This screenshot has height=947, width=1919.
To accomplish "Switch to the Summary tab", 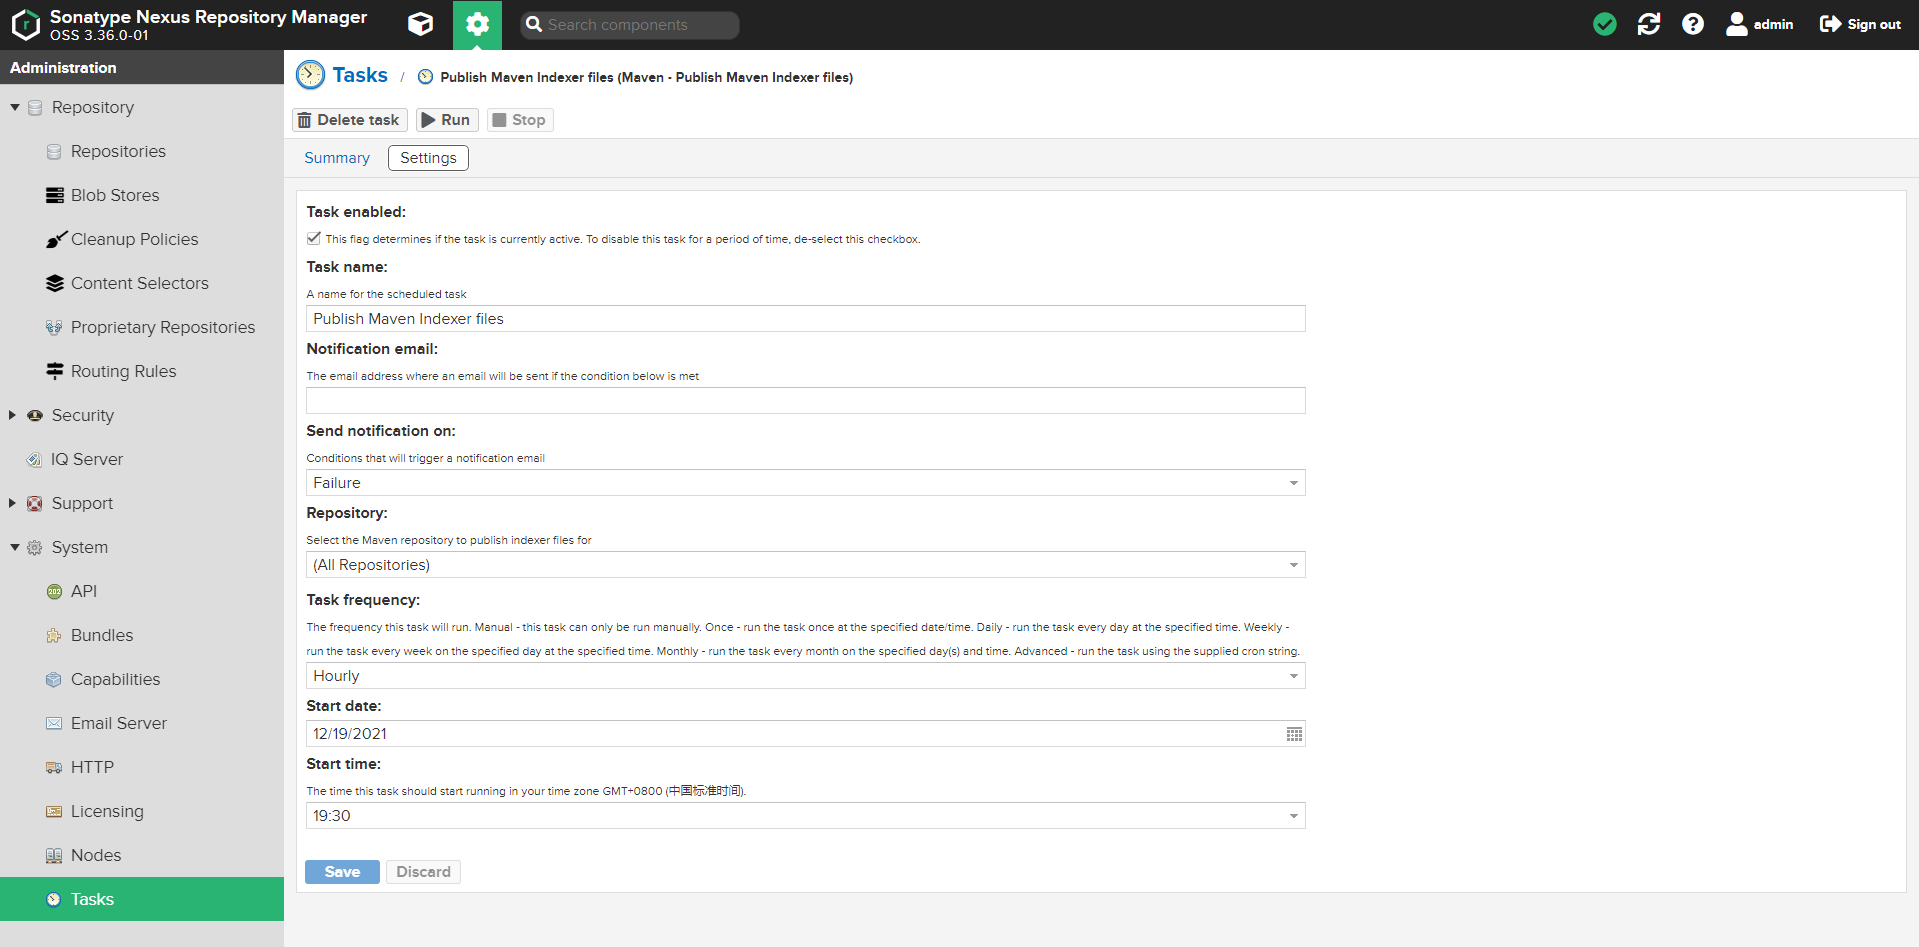I will click(x=337, y=158).
